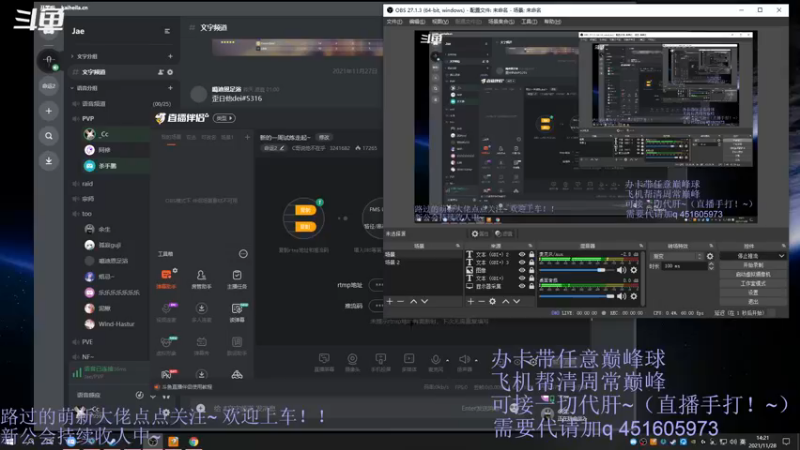Click the download icon in Kaiheila sidebar

pos(49,161)
